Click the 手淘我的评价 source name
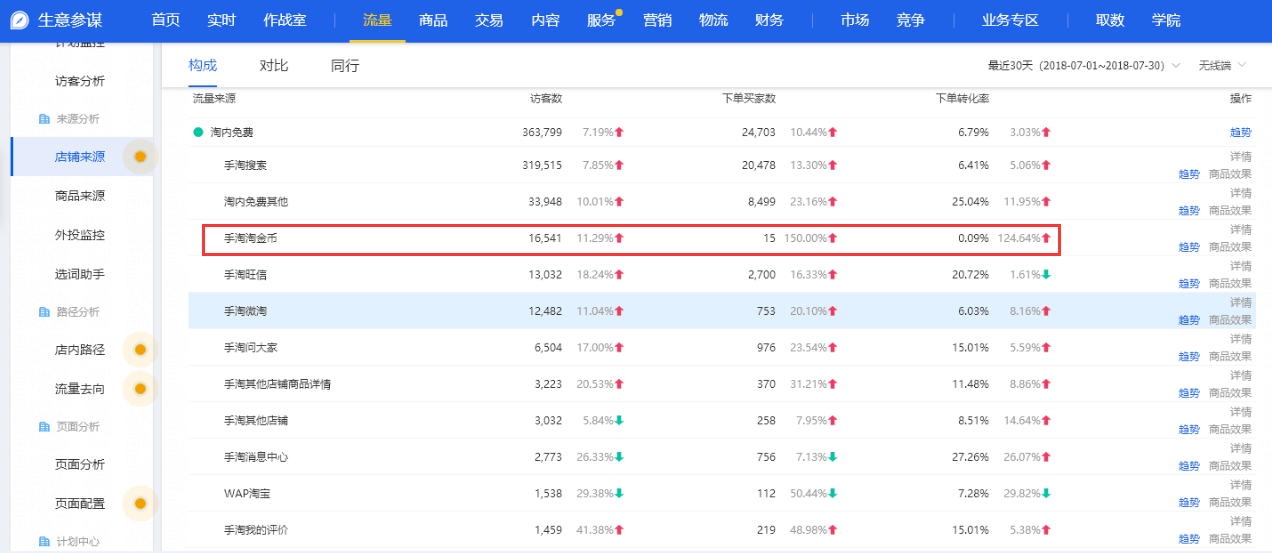The image size is (1272, 553). 256,530
